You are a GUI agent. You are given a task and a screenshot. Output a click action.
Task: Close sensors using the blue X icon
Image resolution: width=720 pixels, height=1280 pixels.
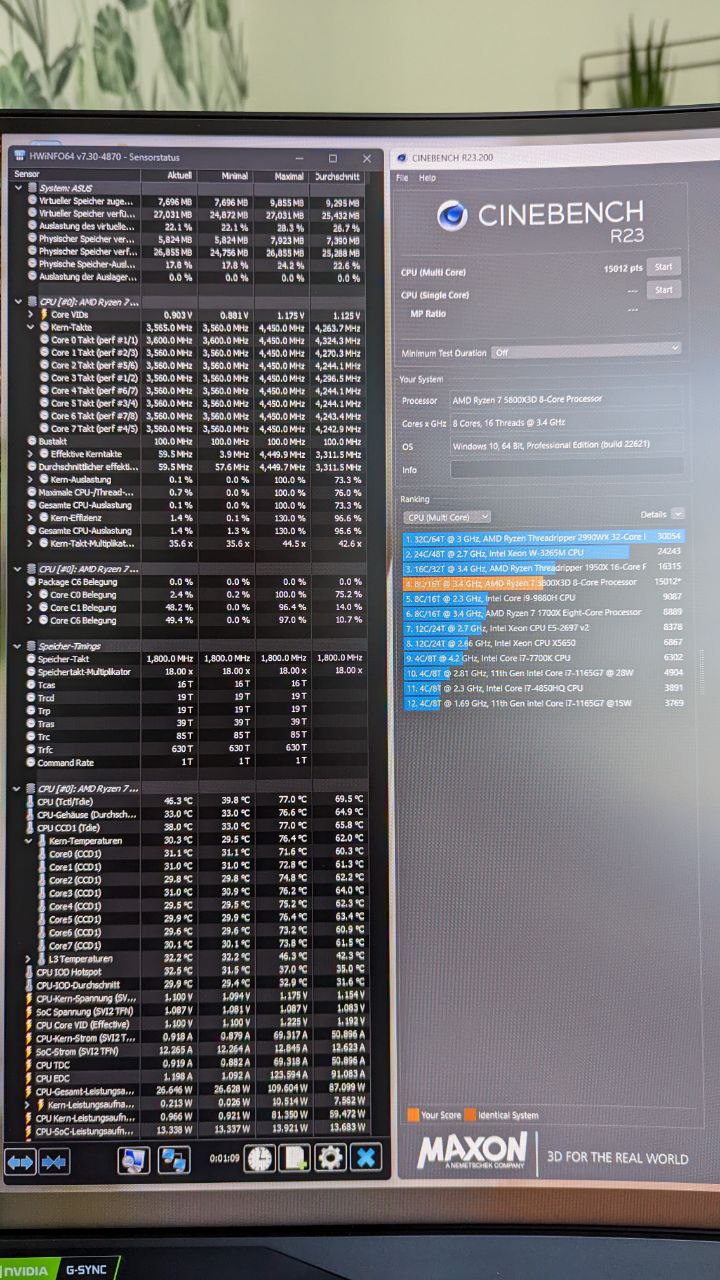[x=366, y=1158]
